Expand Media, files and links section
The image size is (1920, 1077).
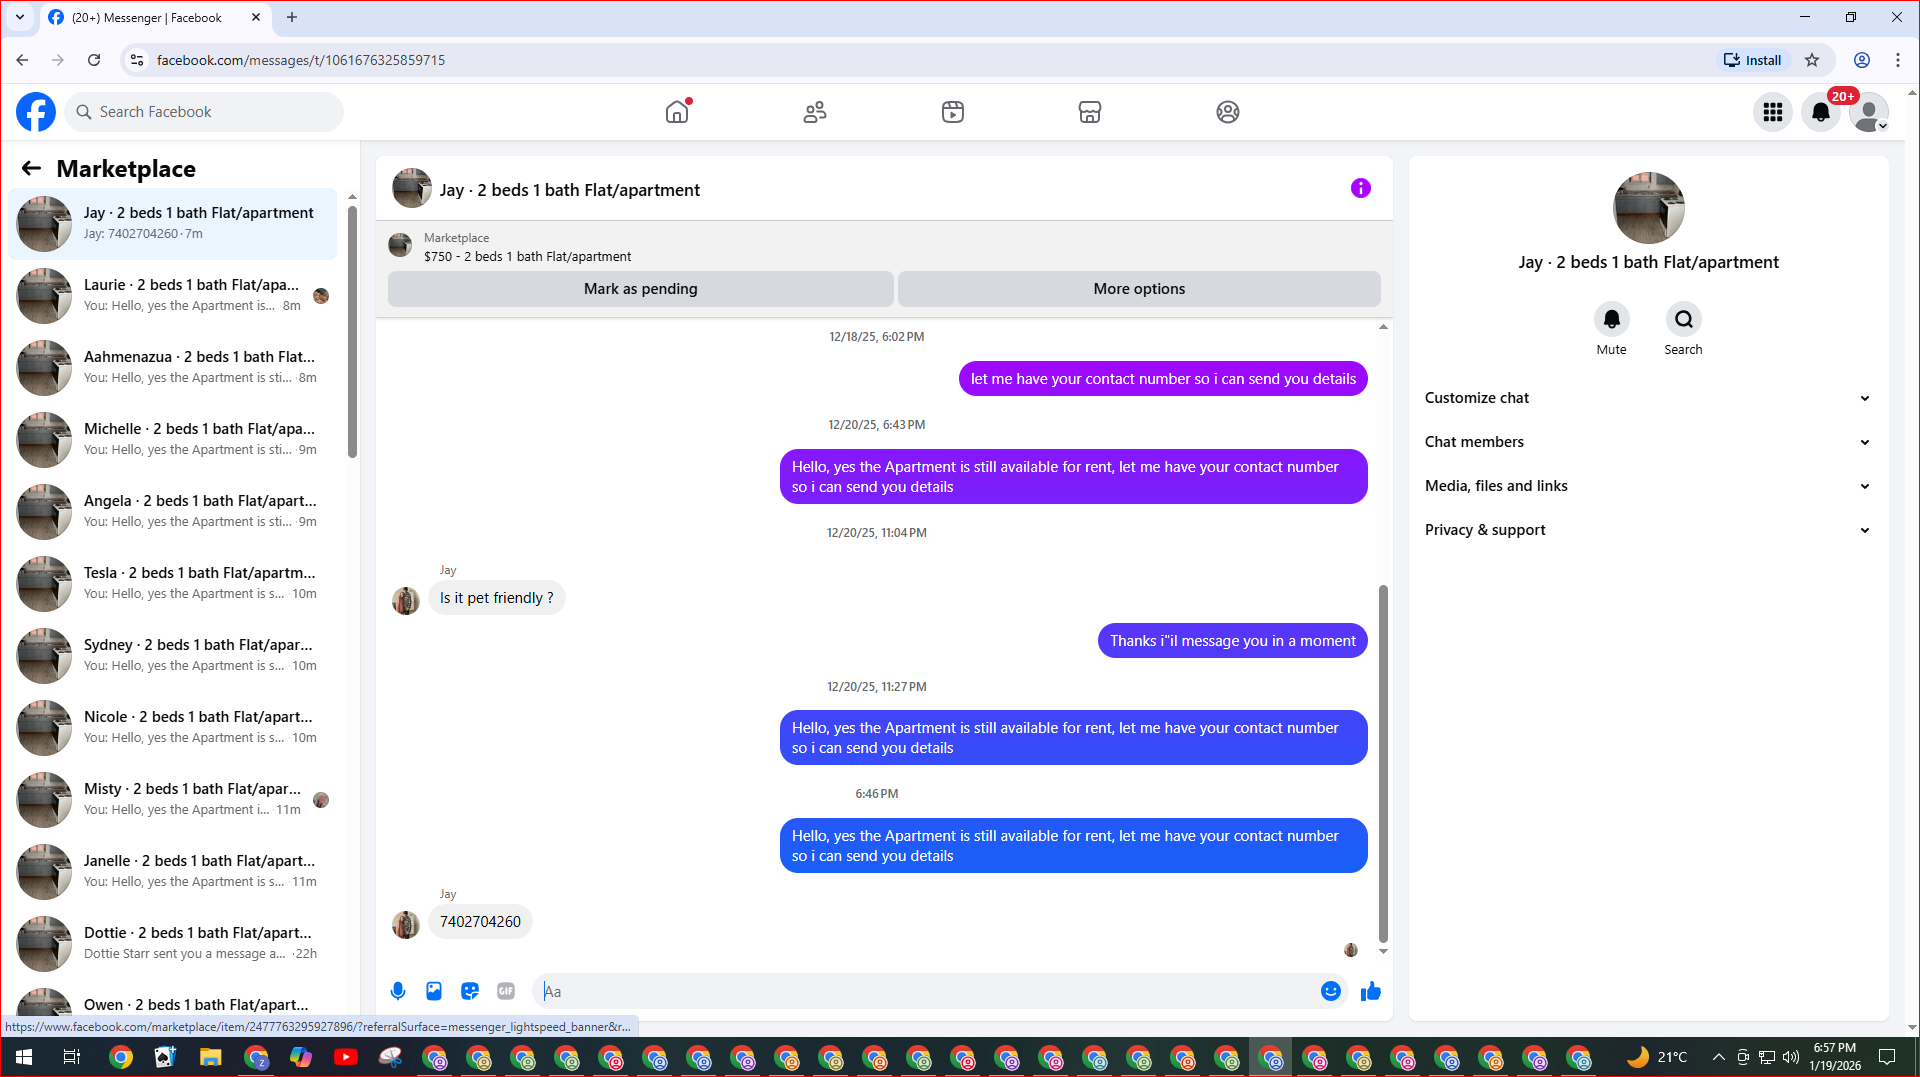pos(1647,486)
